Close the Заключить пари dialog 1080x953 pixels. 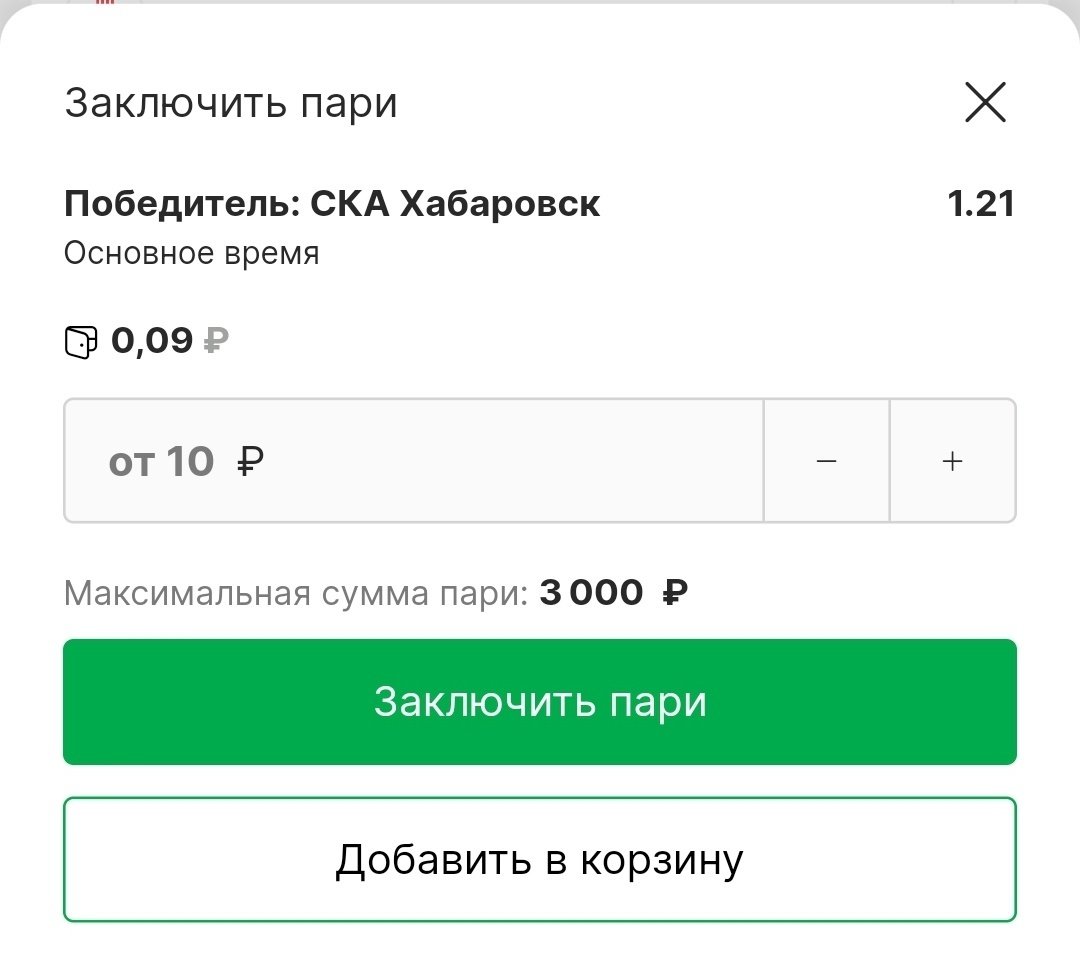[985, 103]
